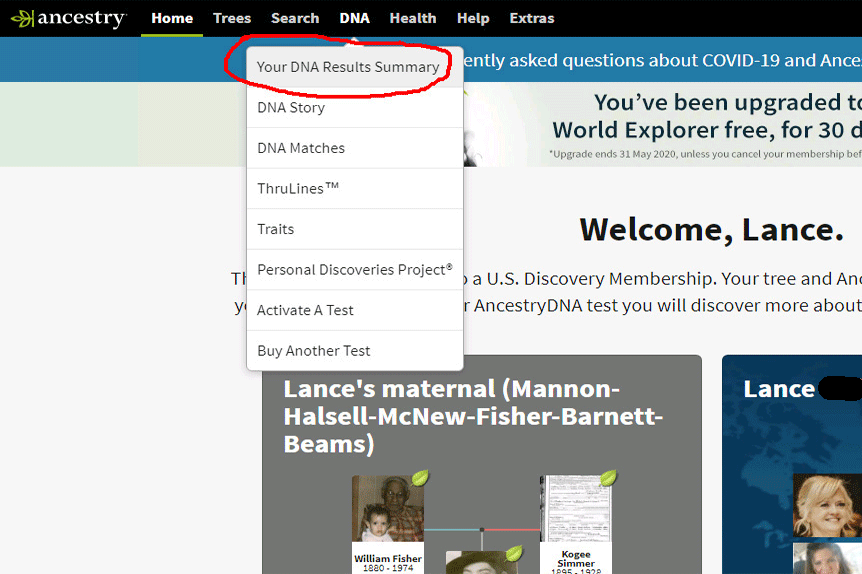
Task: Open Lance's maternal tree title
Action: point(473,417)
